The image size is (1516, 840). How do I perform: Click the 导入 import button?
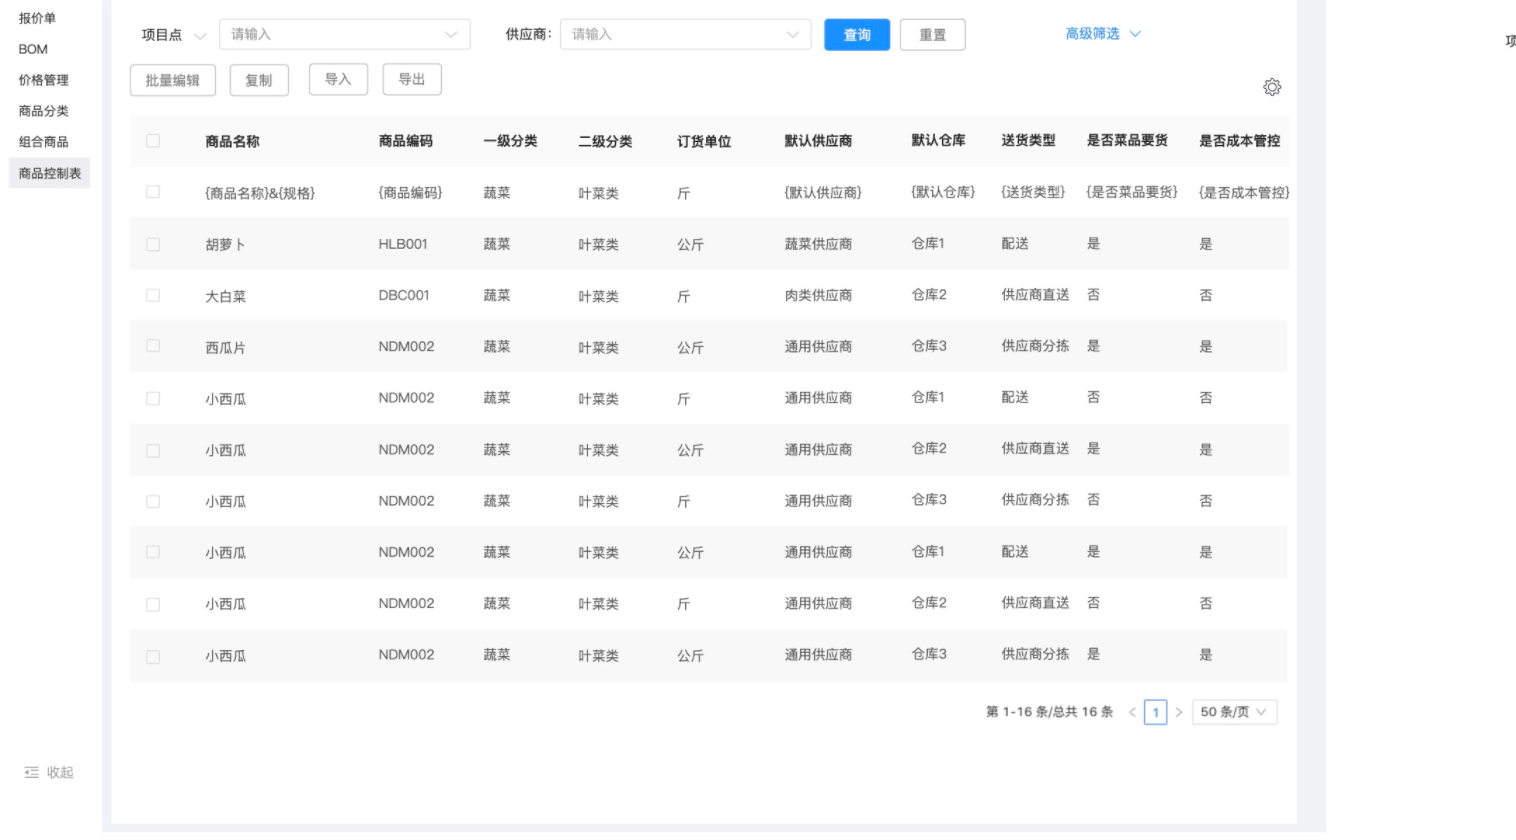pos(338,79)
